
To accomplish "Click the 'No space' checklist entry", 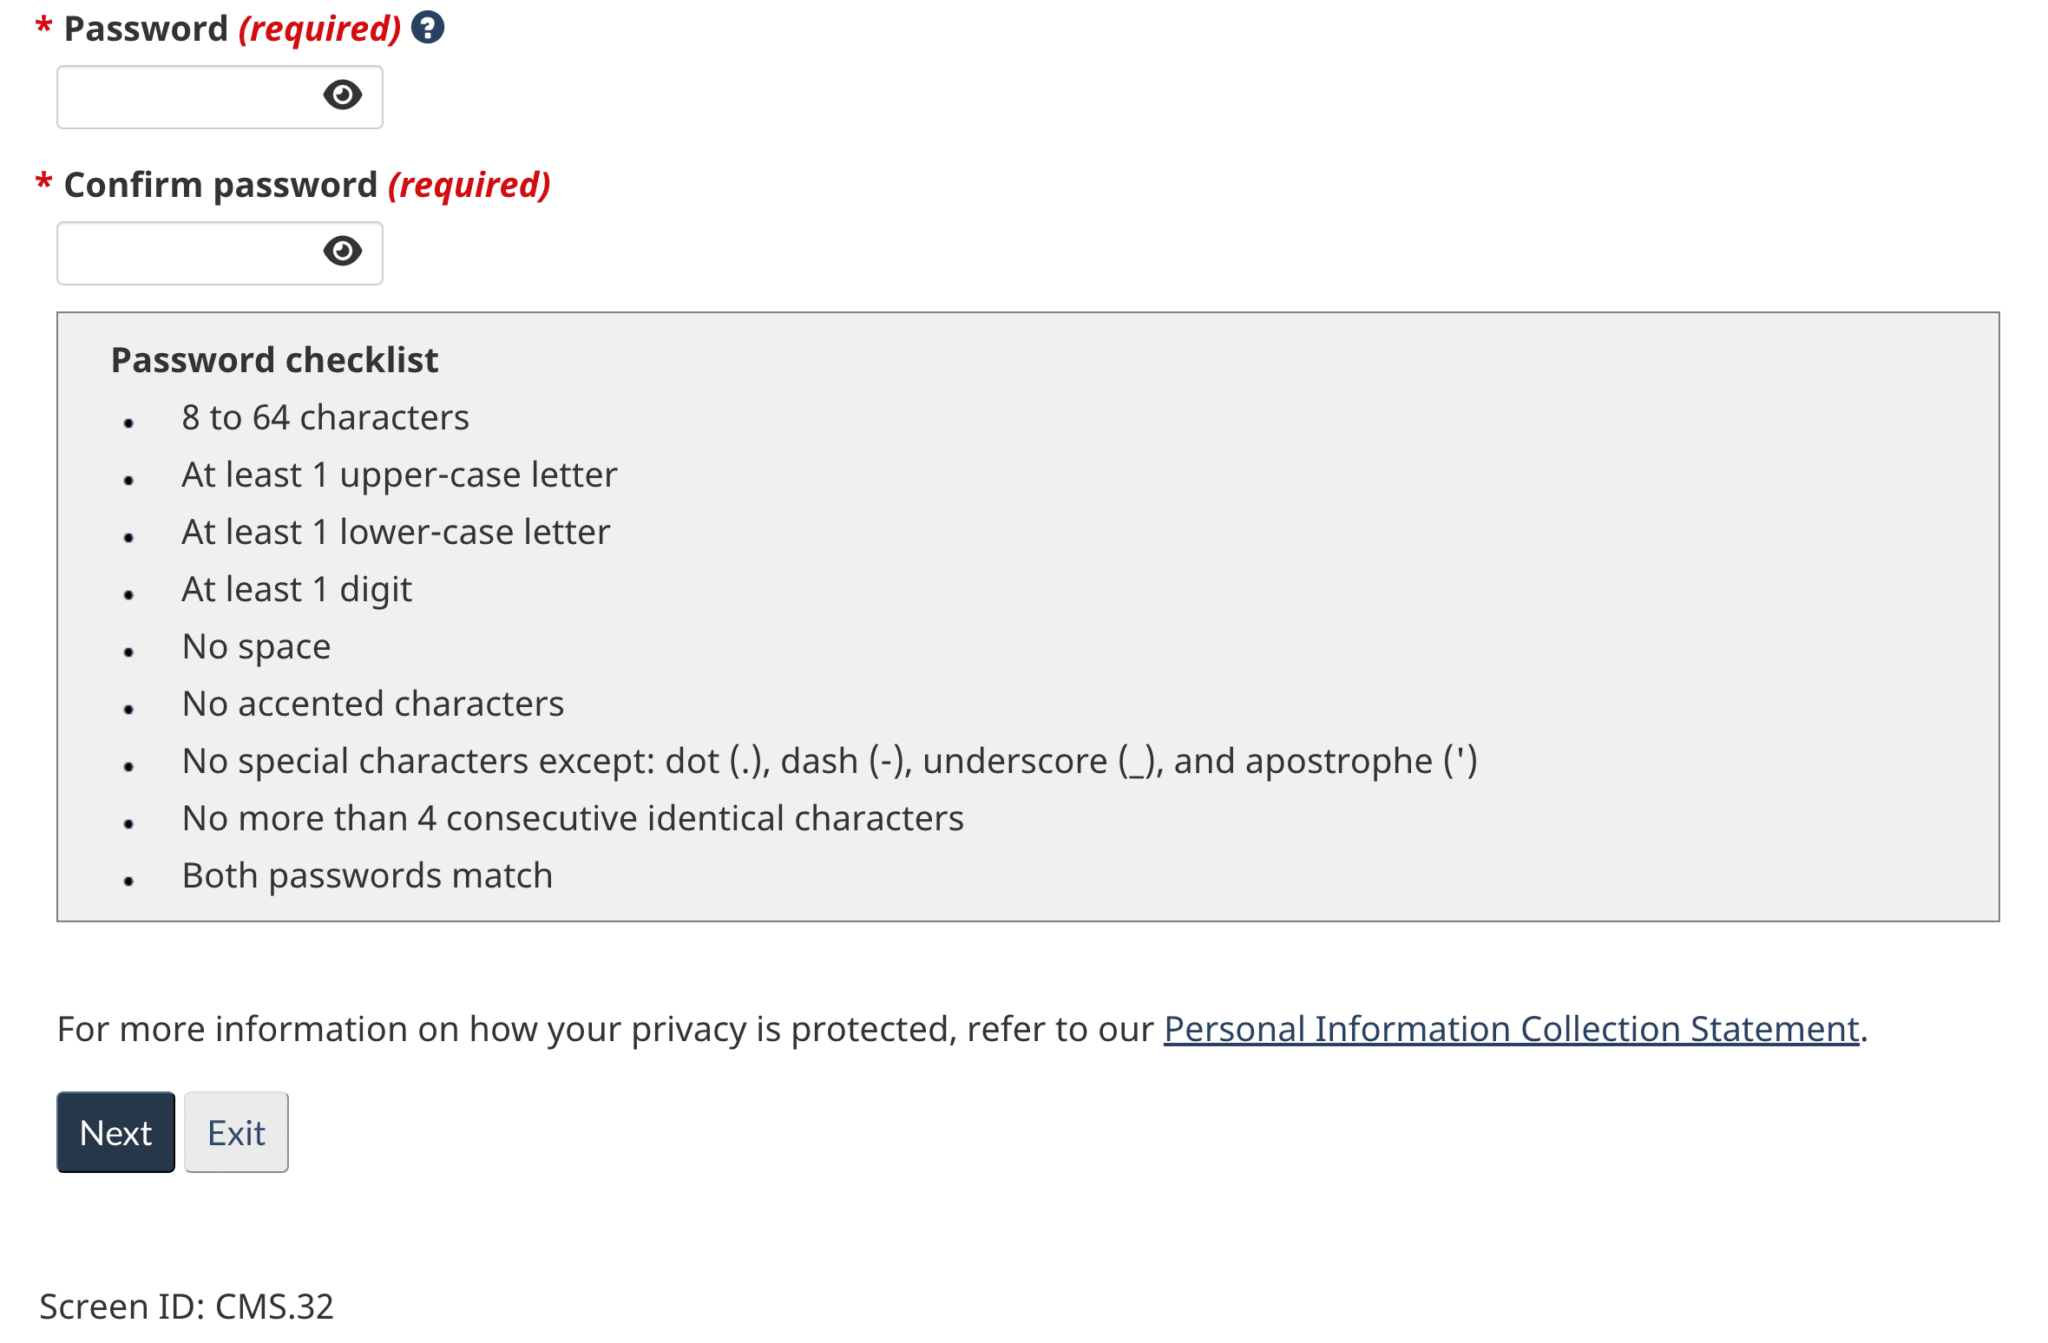I will (256, 646).
